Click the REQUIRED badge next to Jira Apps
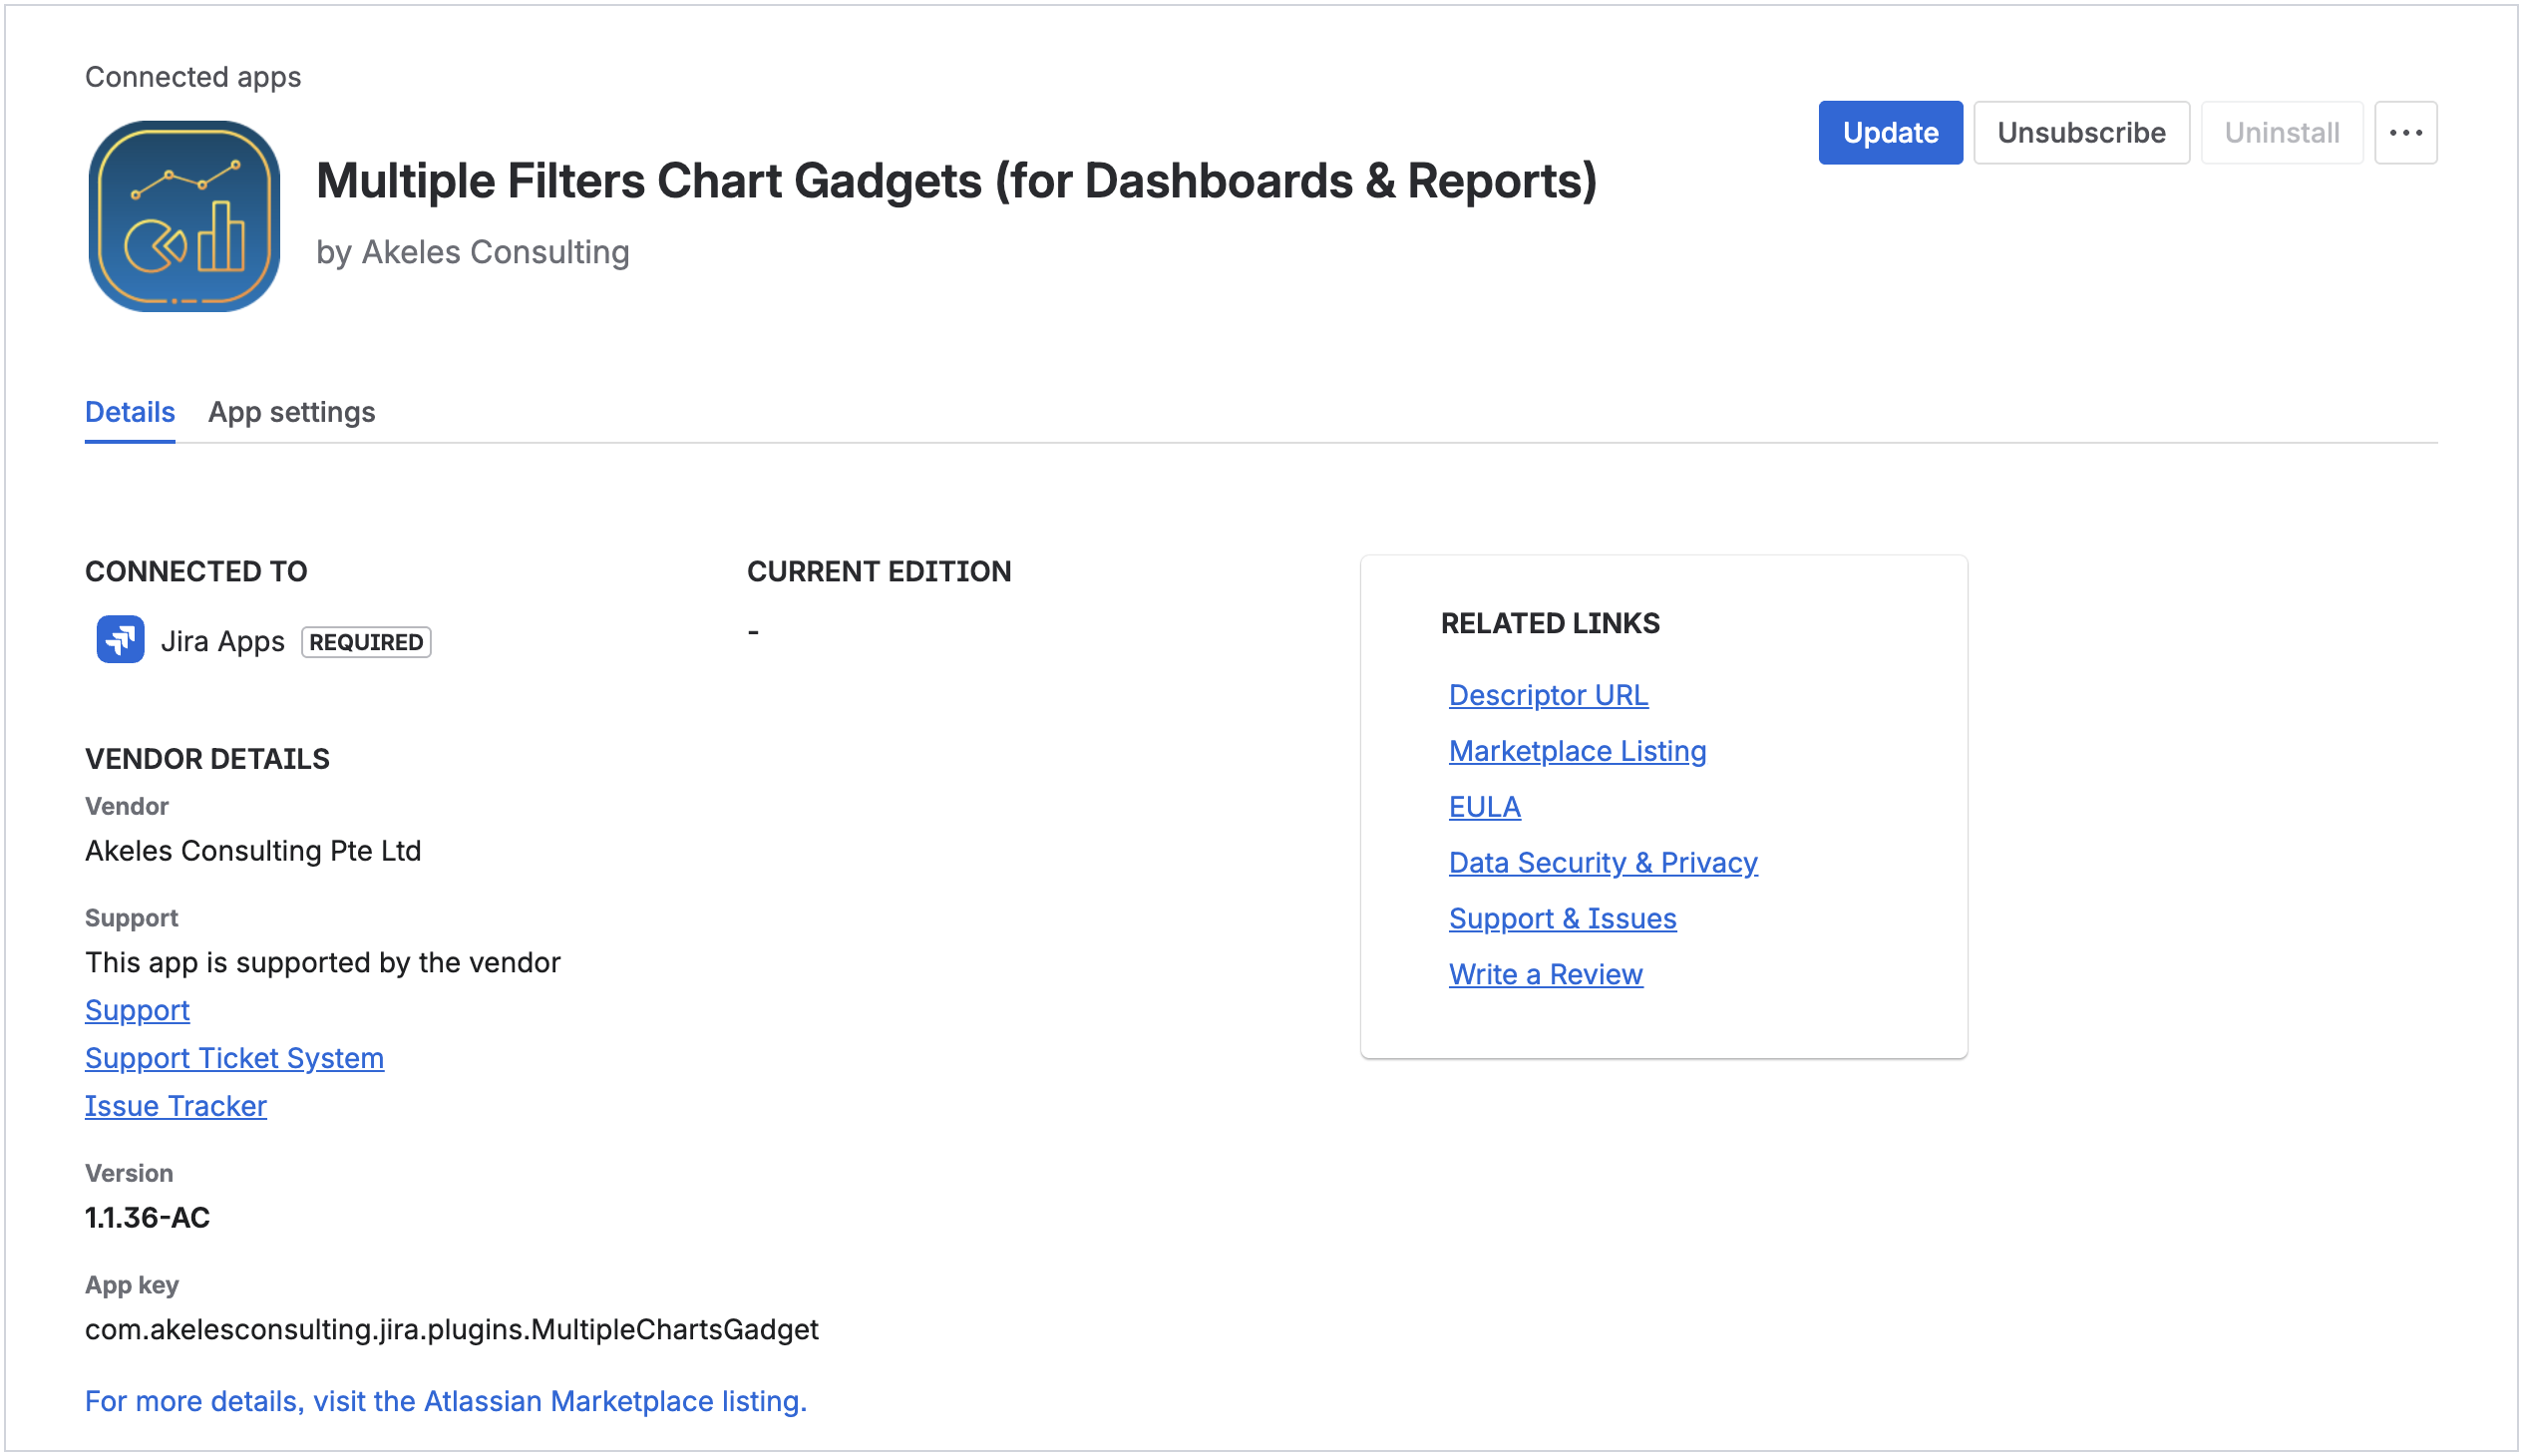2523x1456 pixels. (x=366, y=642)
